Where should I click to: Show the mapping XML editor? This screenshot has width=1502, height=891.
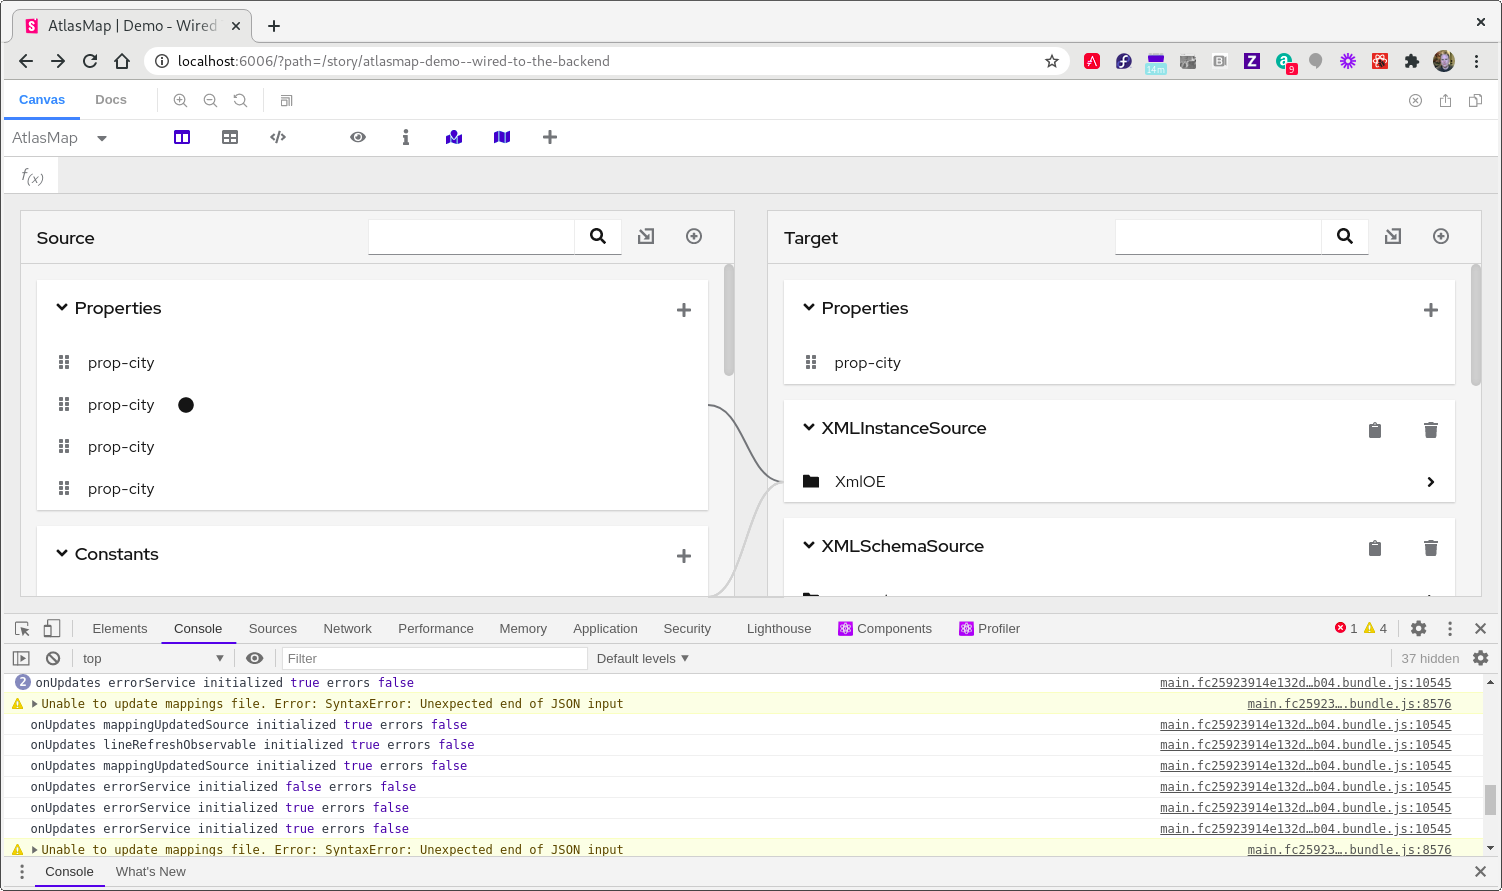[x=278, y=137]
